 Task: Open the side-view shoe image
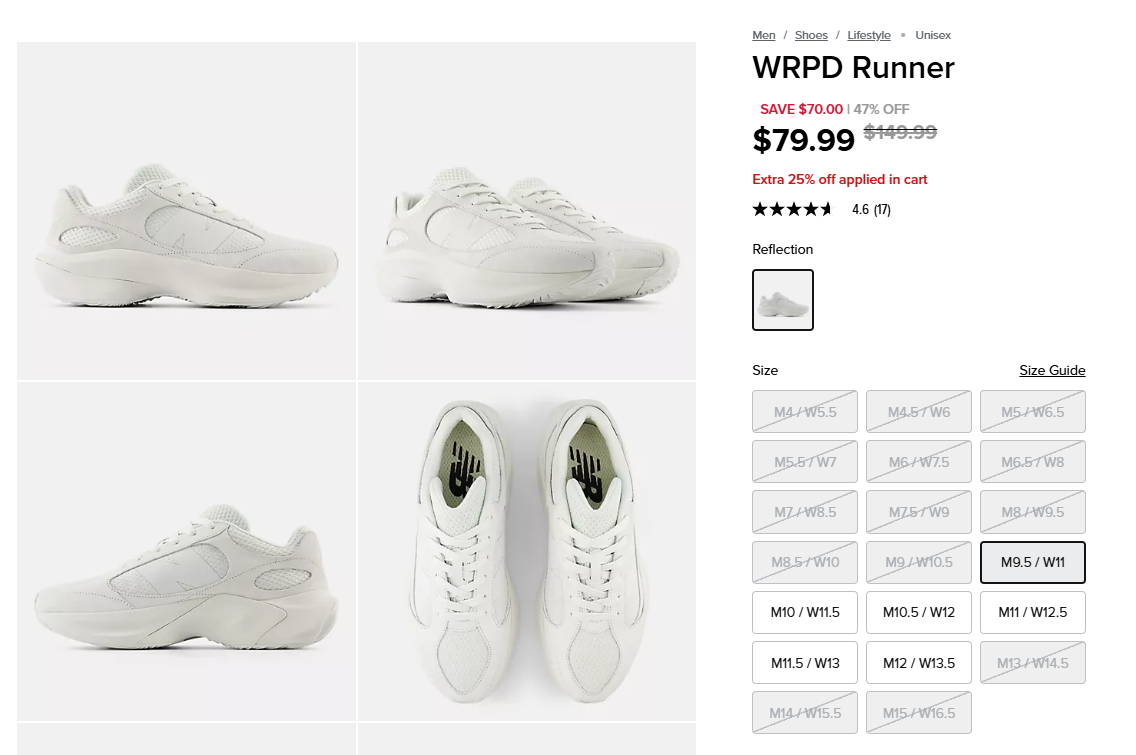point(187,211)
